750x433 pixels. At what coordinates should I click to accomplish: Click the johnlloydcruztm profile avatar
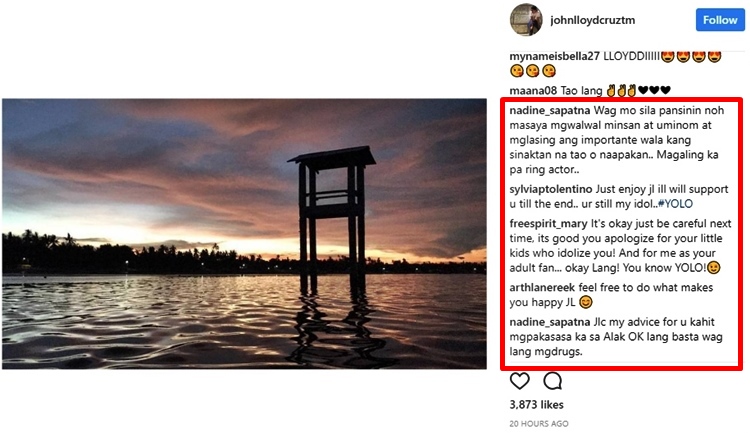(x=526, y=19)
